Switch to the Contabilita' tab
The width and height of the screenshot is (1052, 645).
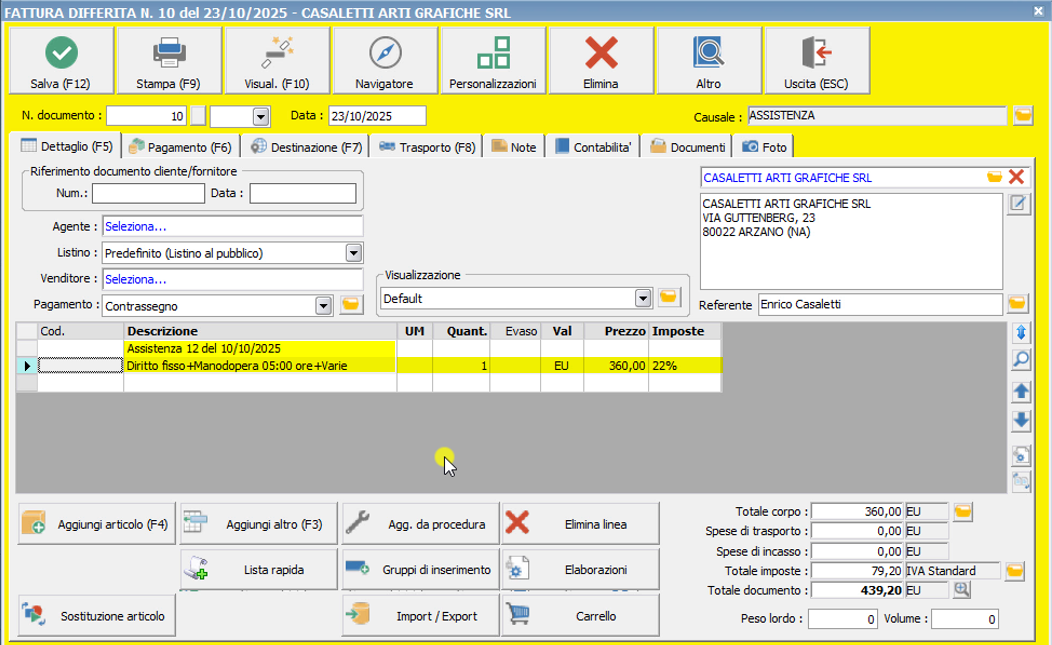point(594,147)
